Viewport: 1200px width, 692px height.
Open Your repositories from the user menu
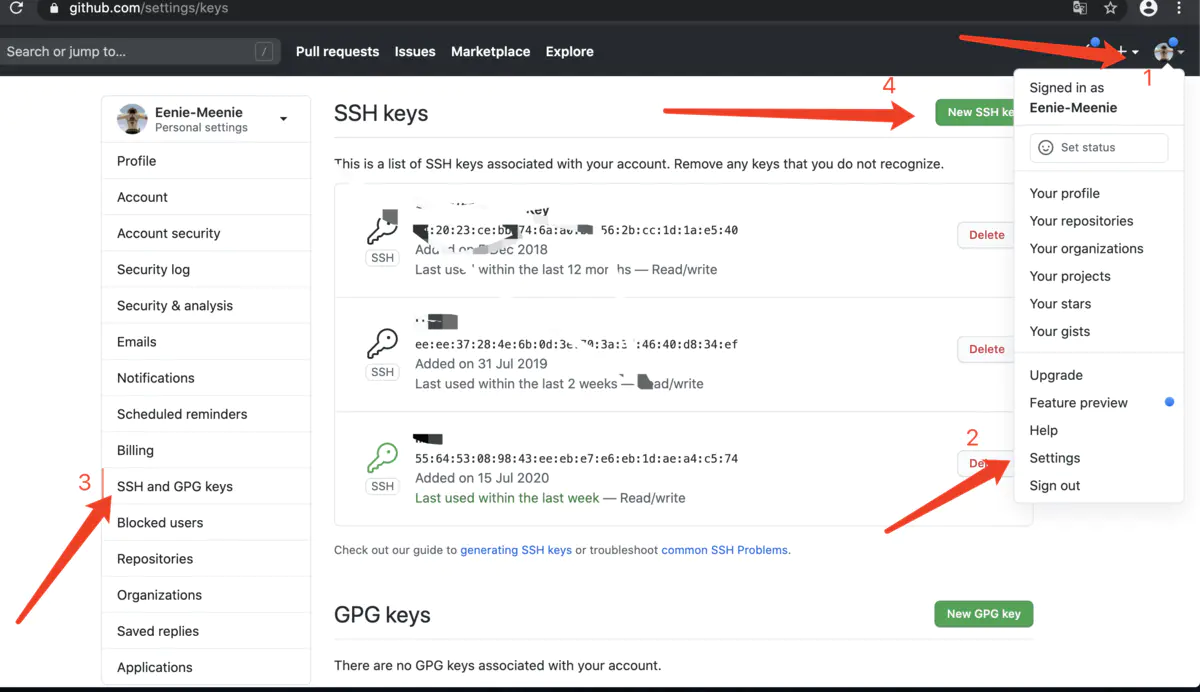coord(1081,221)
